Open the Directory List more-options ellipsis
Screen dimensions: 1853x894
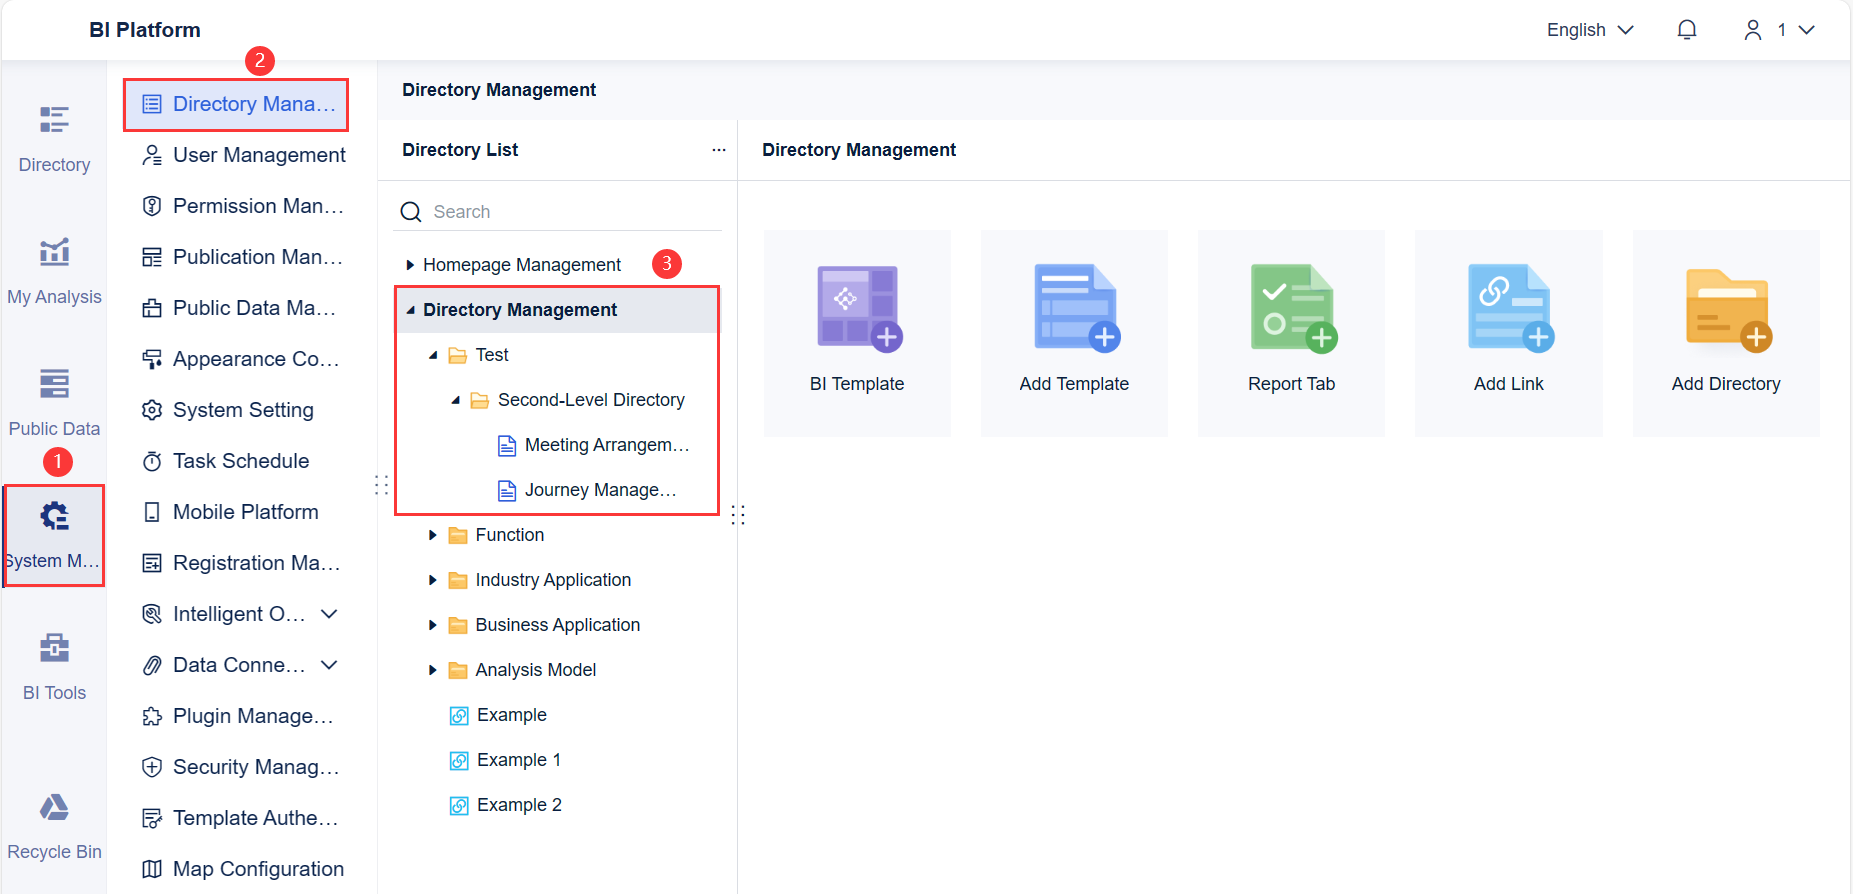[x=719, y=150]
